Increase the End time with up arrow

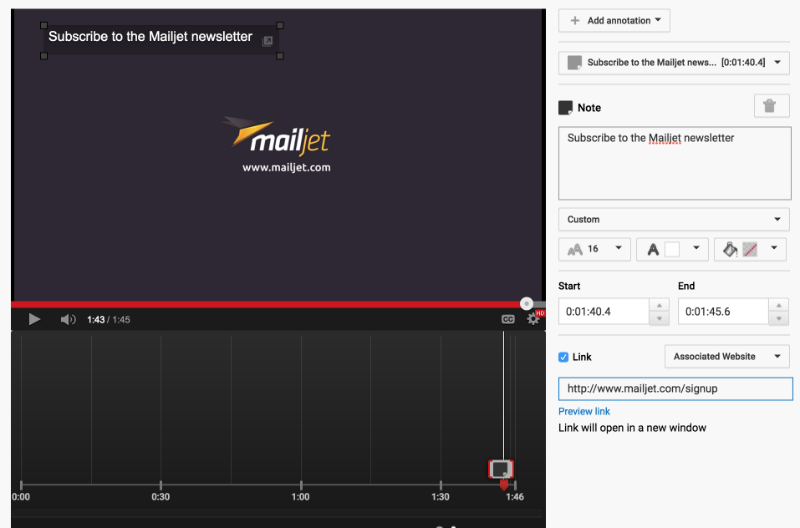[x=779, y=305]
